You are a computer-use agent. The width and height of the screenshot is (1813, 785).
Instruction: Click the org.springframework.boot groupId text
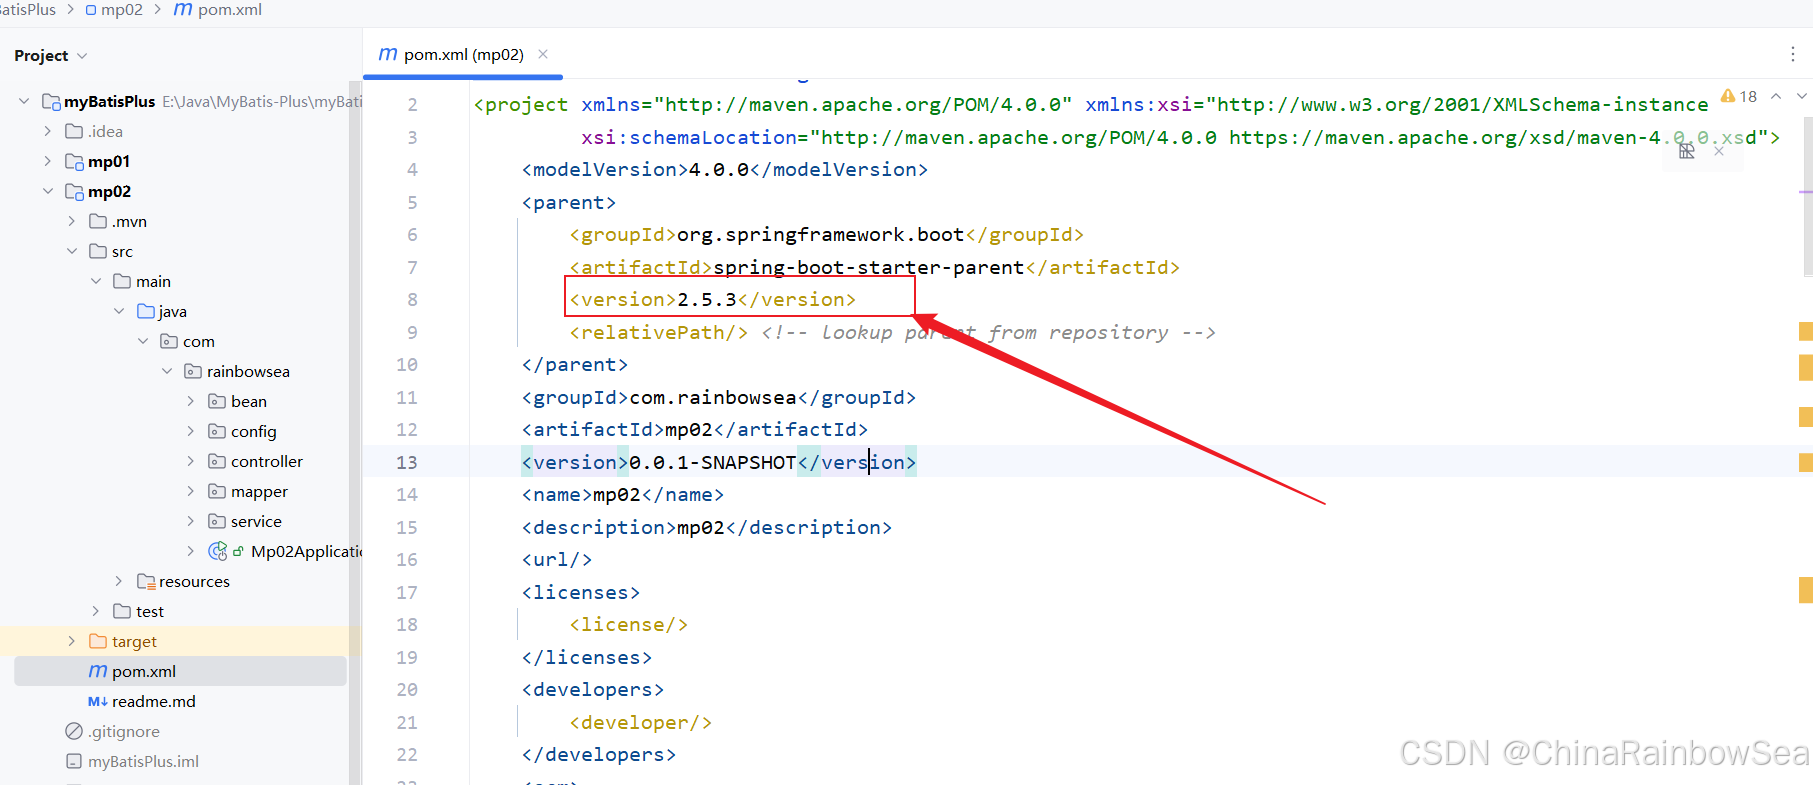tap(821, 234)
